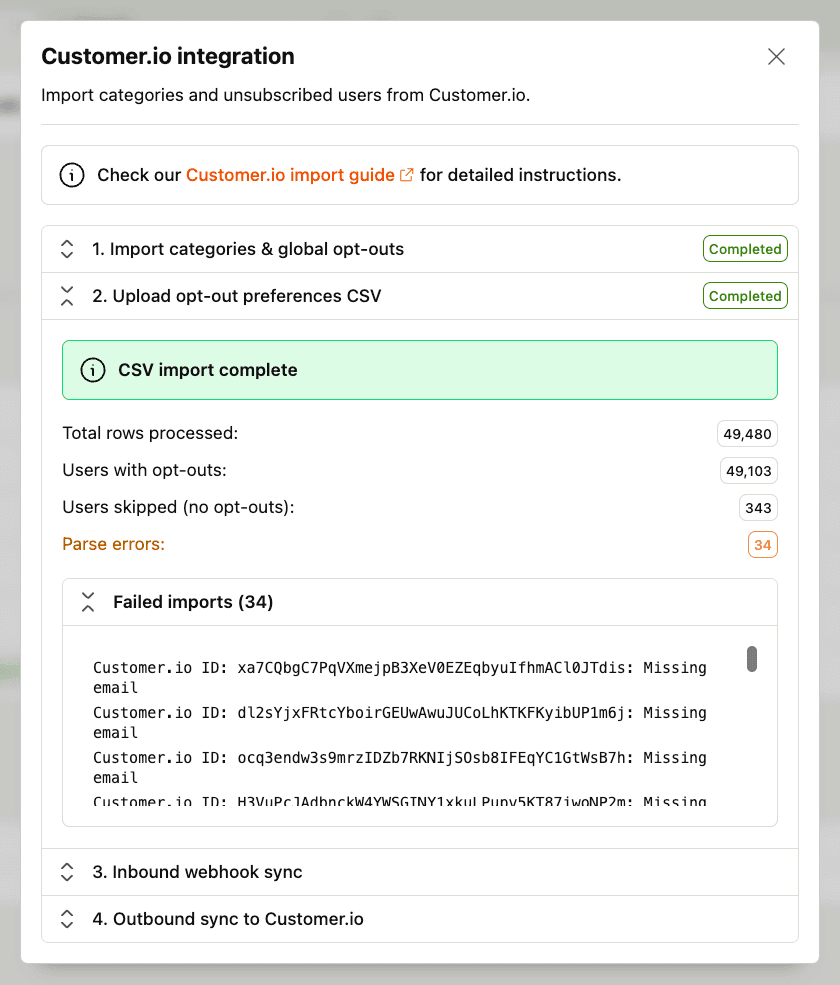
Task: Click the Customer.io integration heading
Action: (x=168, y=56)
